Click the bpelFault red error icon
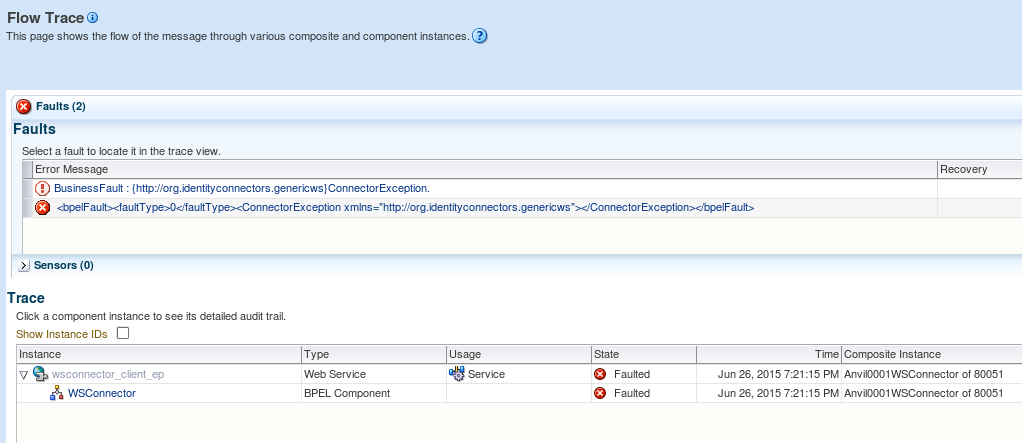The width and height of the screenshot is (1022, 443). tap(42, 207)
